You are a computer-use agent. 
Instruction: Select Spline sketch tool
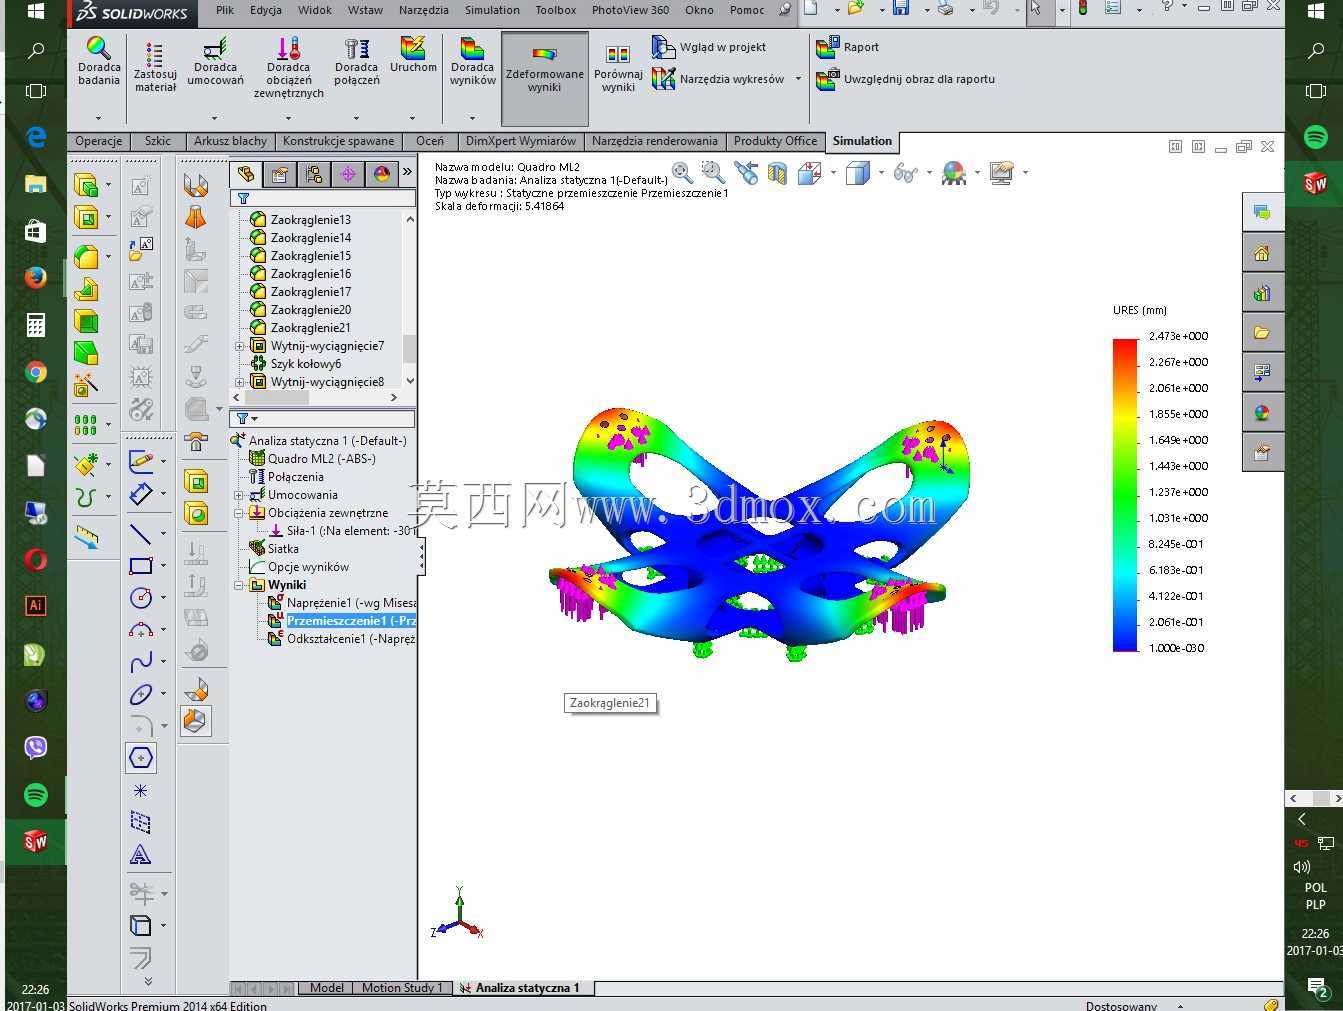(x=141, y=662)
